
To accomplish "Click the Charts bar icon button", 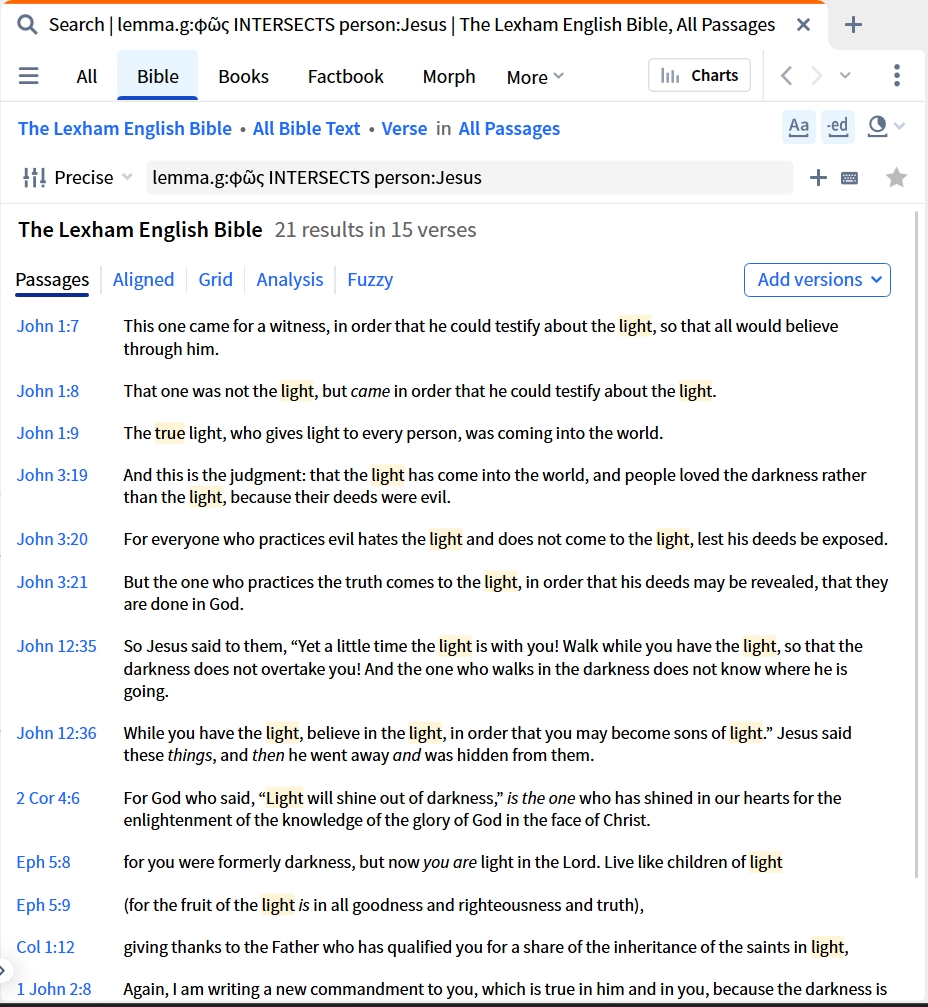I will 699,76.
